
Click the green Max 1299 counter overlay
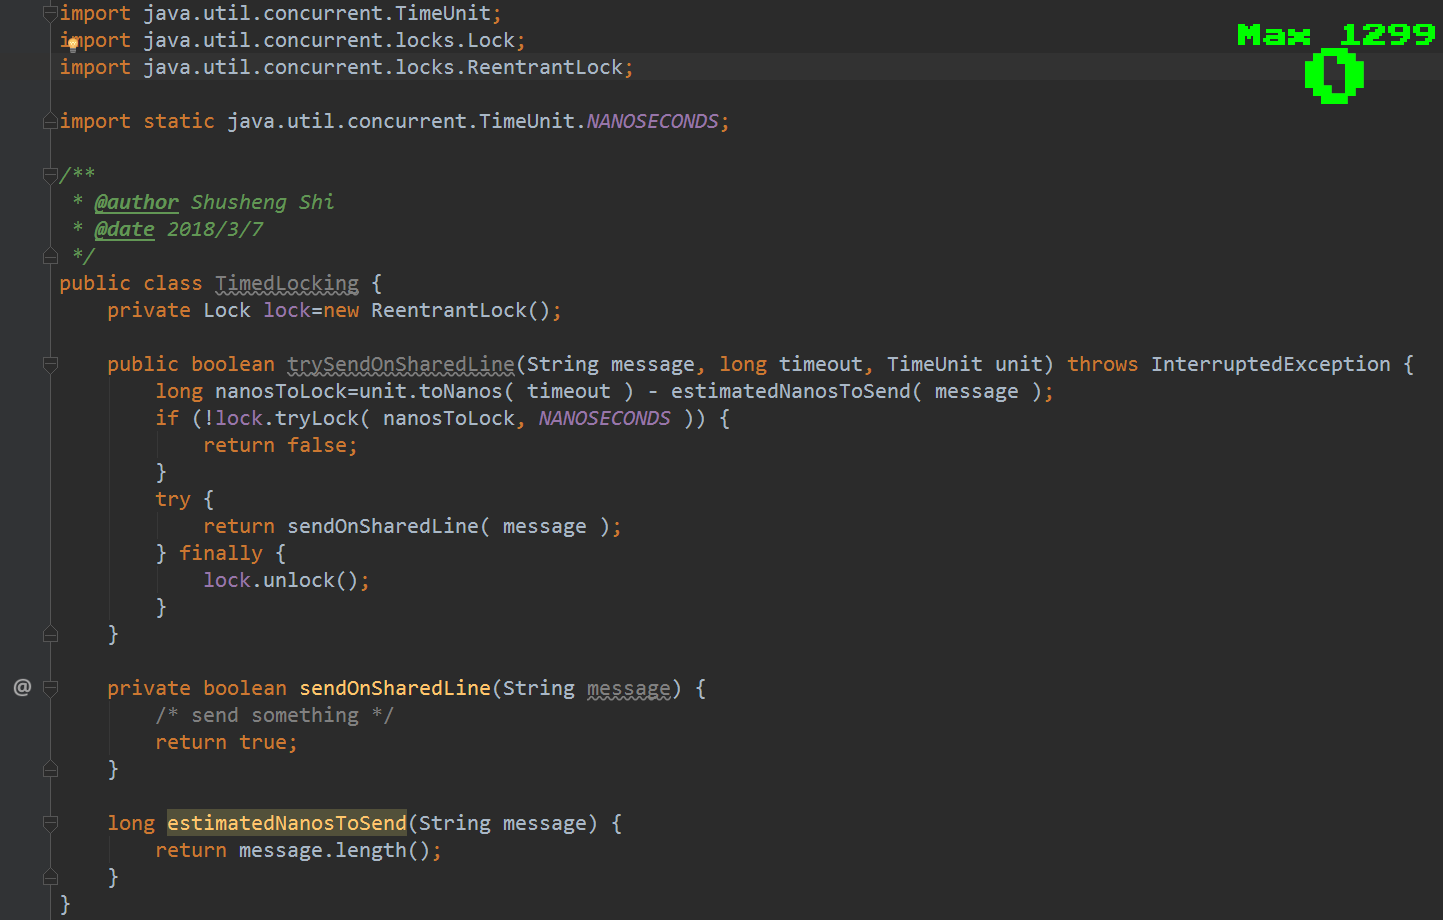pyautogui.click(x=1335, y=35)
